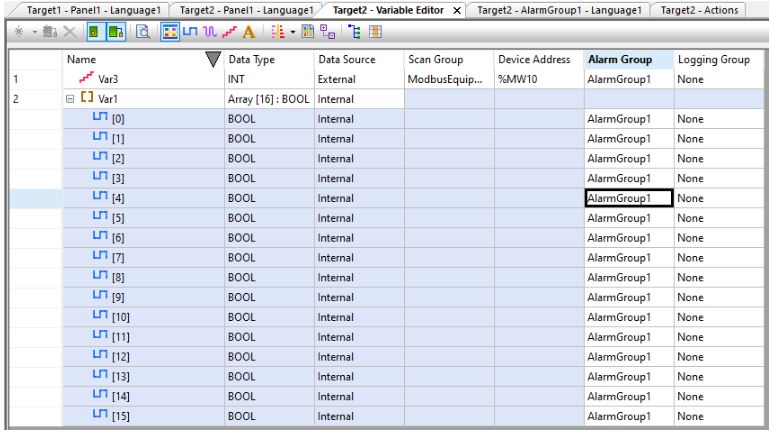Toggle the orange letter A string filter

(249, 32)
